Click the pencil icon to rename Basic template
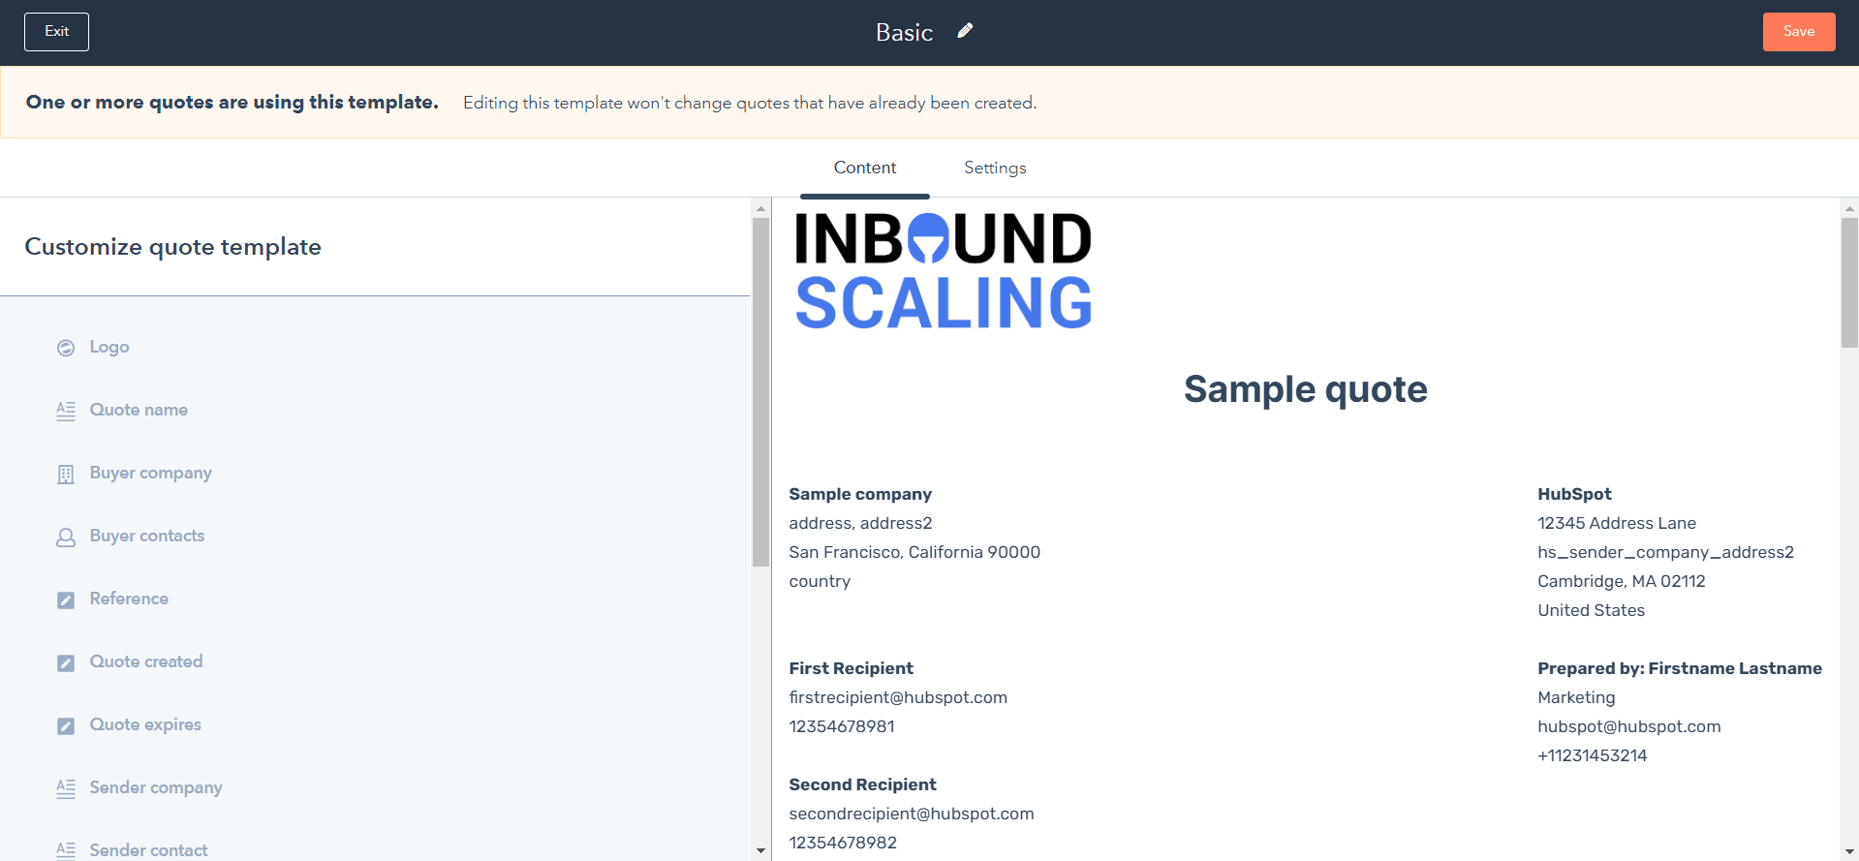The image size is (1859, 861). 965,31
